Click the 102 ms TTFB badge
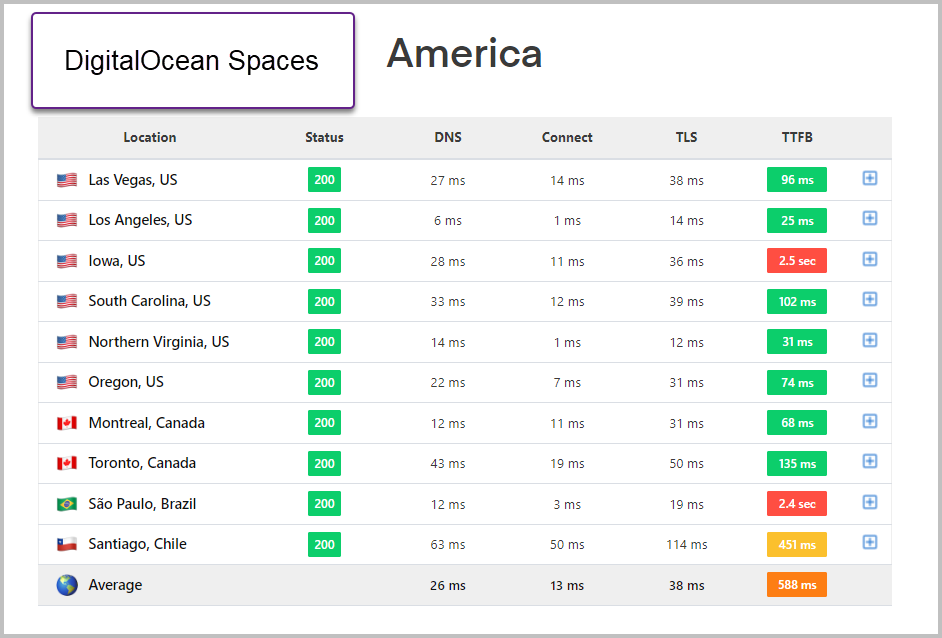The image size is (942, 638). [x=797, y=302]
